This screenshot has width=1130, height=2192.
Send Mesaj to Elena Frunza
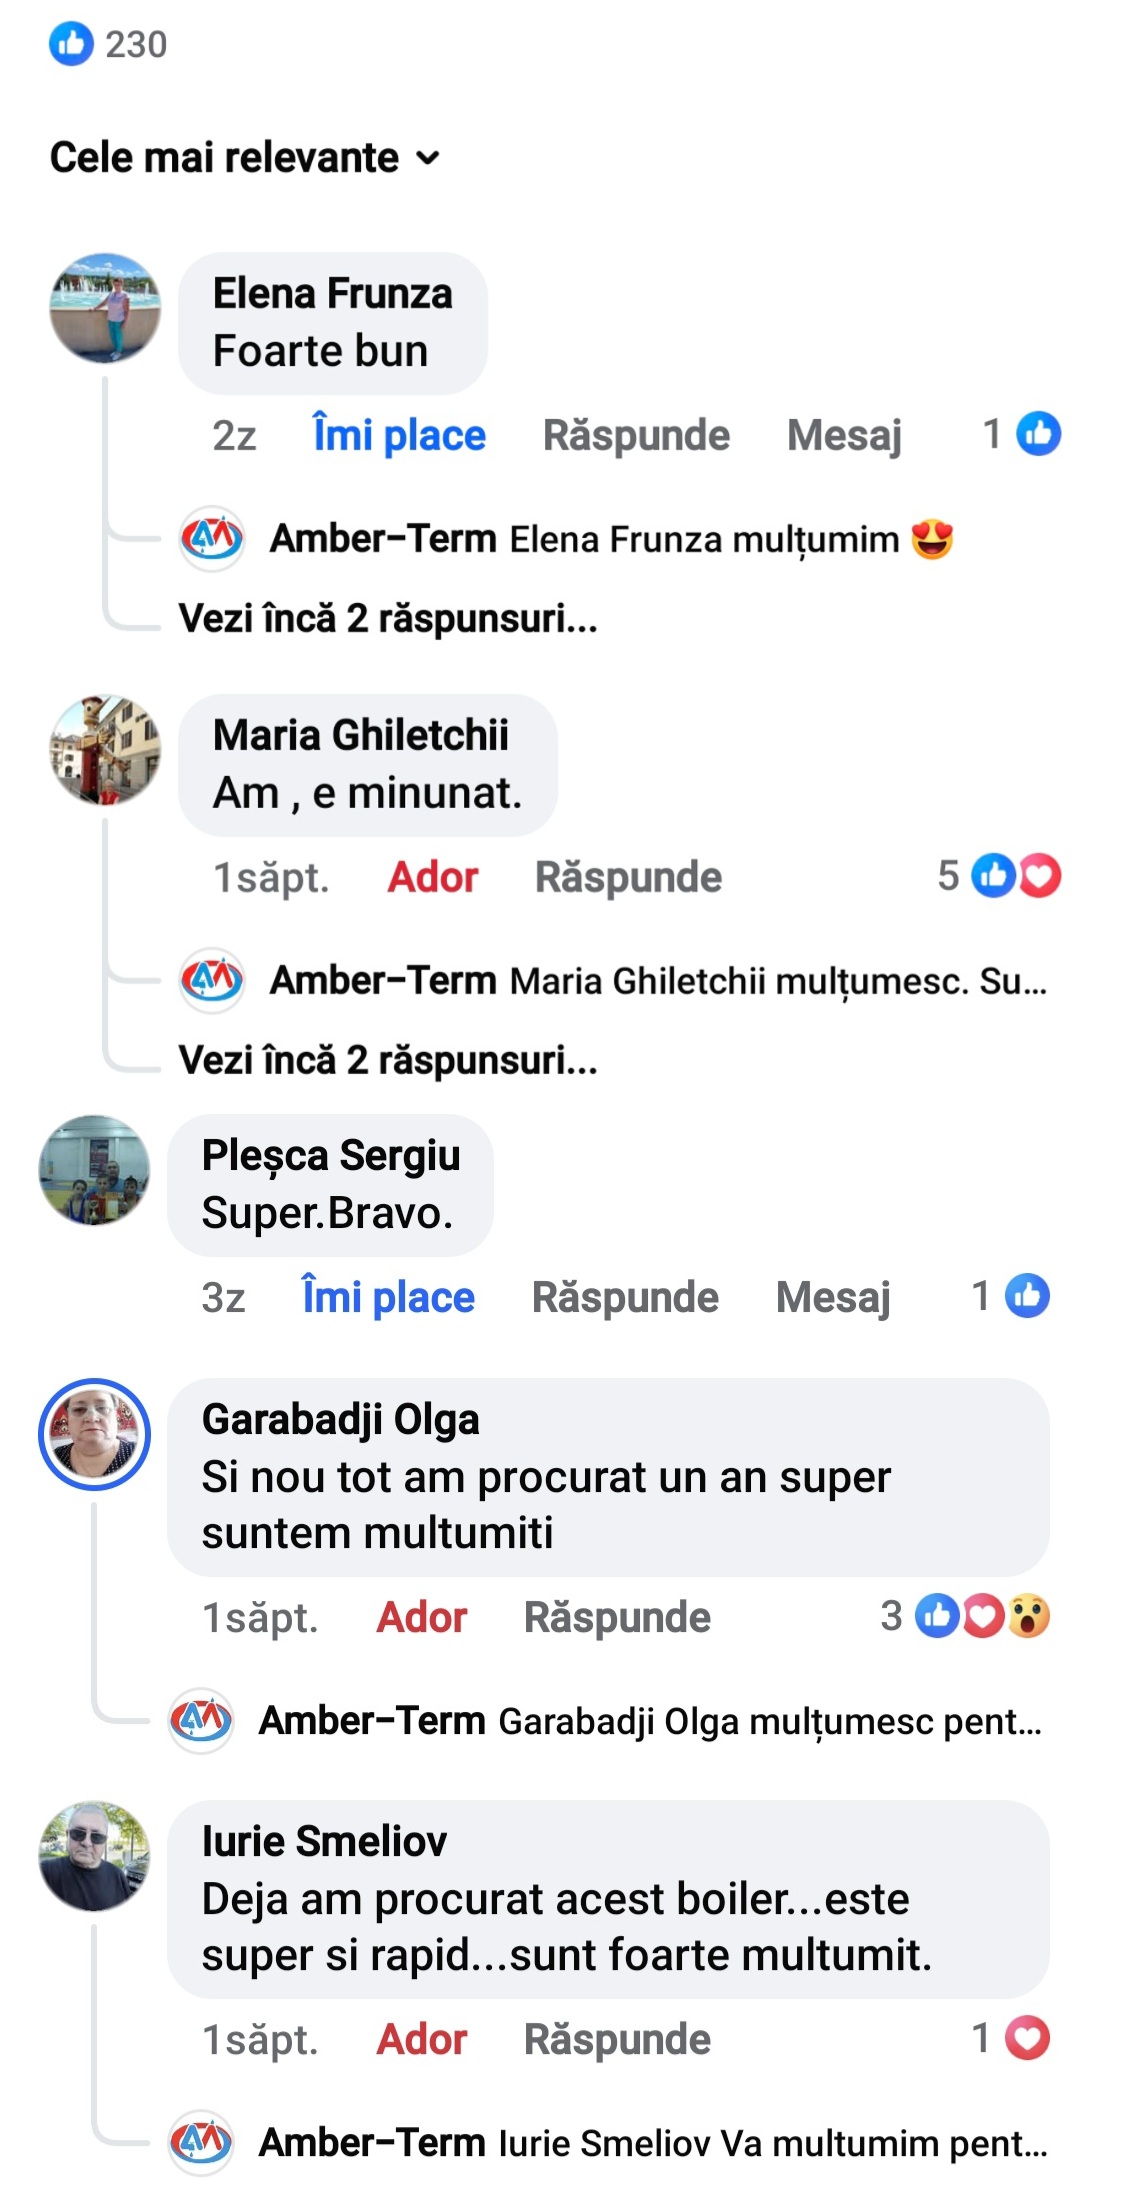coord(844,436)
